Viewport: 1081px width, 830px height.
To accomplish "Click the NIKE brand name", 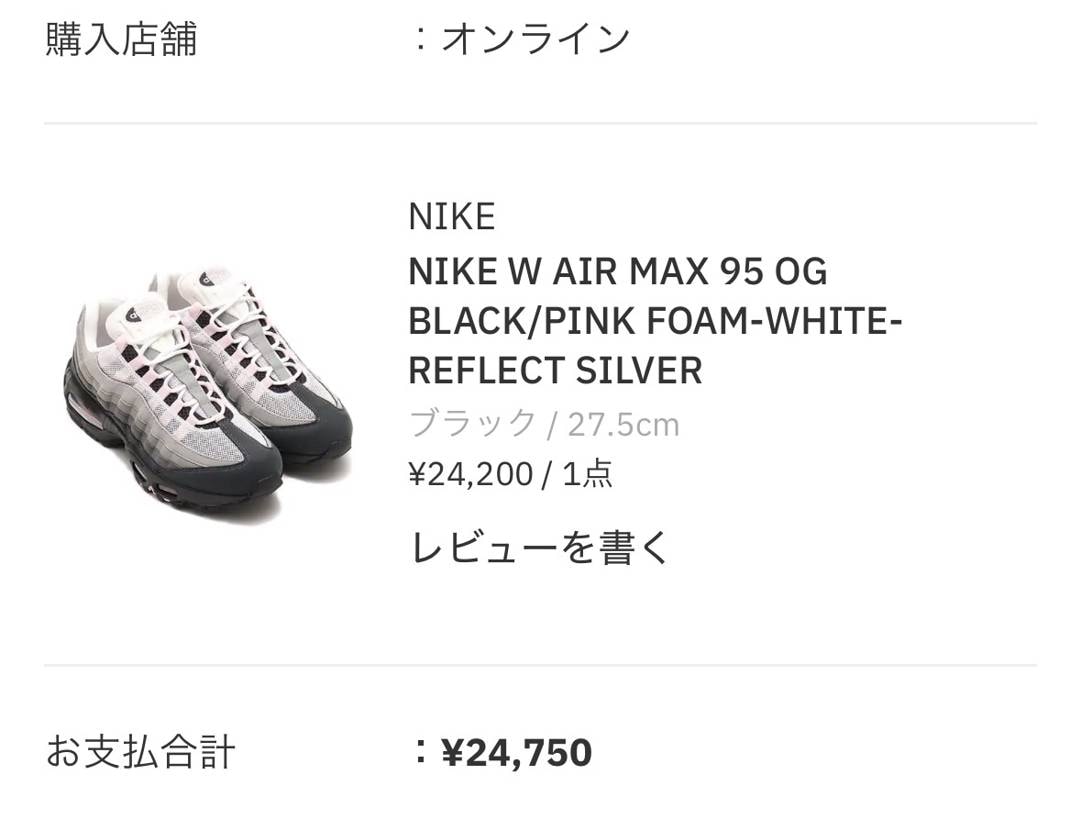I will tap(450, 216).
